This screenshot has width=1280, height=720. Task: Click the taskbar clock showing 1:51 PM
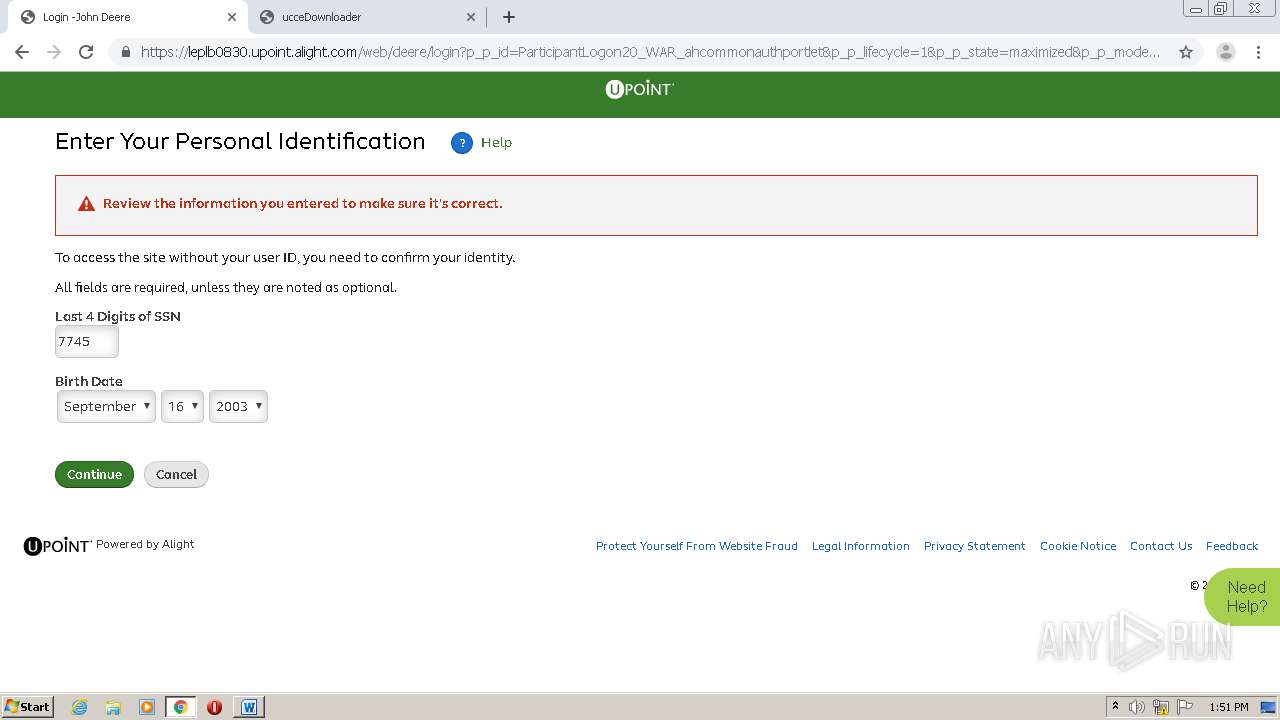pyautogui.click(x=1229, y=707)
